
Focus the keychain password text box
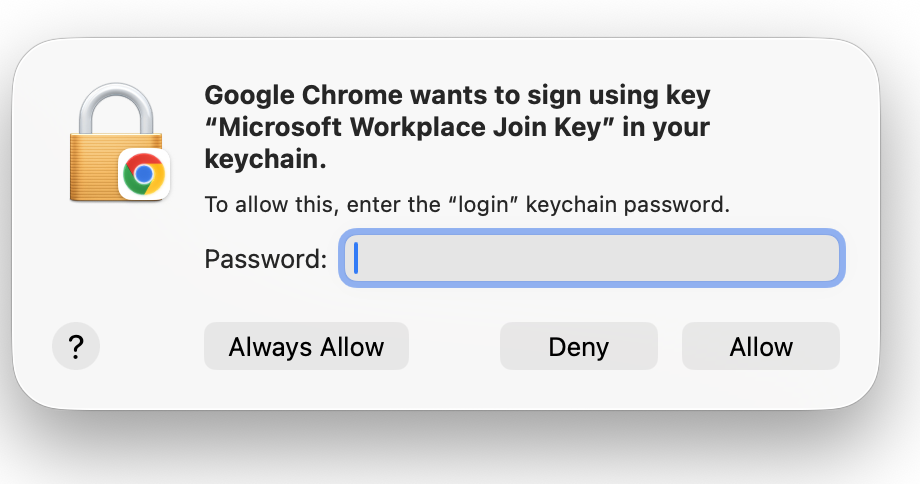coord(592,258)
